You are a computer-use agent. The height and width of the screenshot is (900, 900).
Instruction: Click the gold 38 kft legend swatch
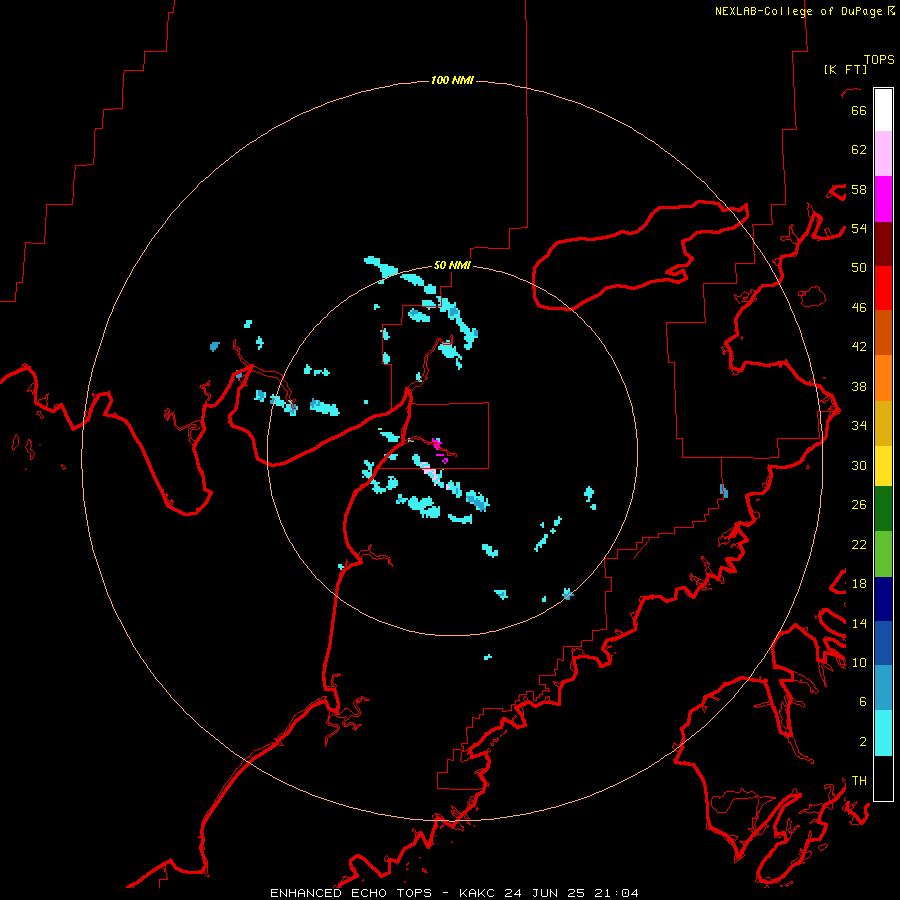click(x=883, y=424)
